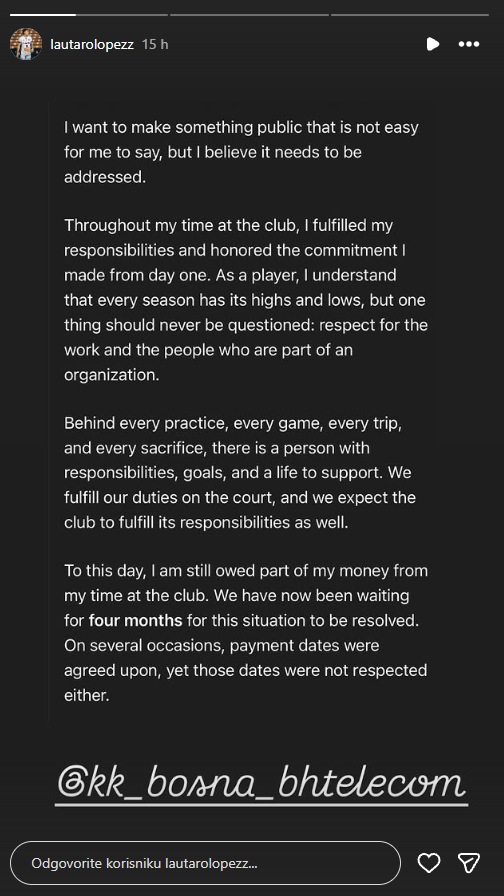The width and height of the screenshot is (504, 896).
Task: Tap paragraph starting 'Throughout my time at the club'
Action: pyautogui.click(x=246, y=300)
